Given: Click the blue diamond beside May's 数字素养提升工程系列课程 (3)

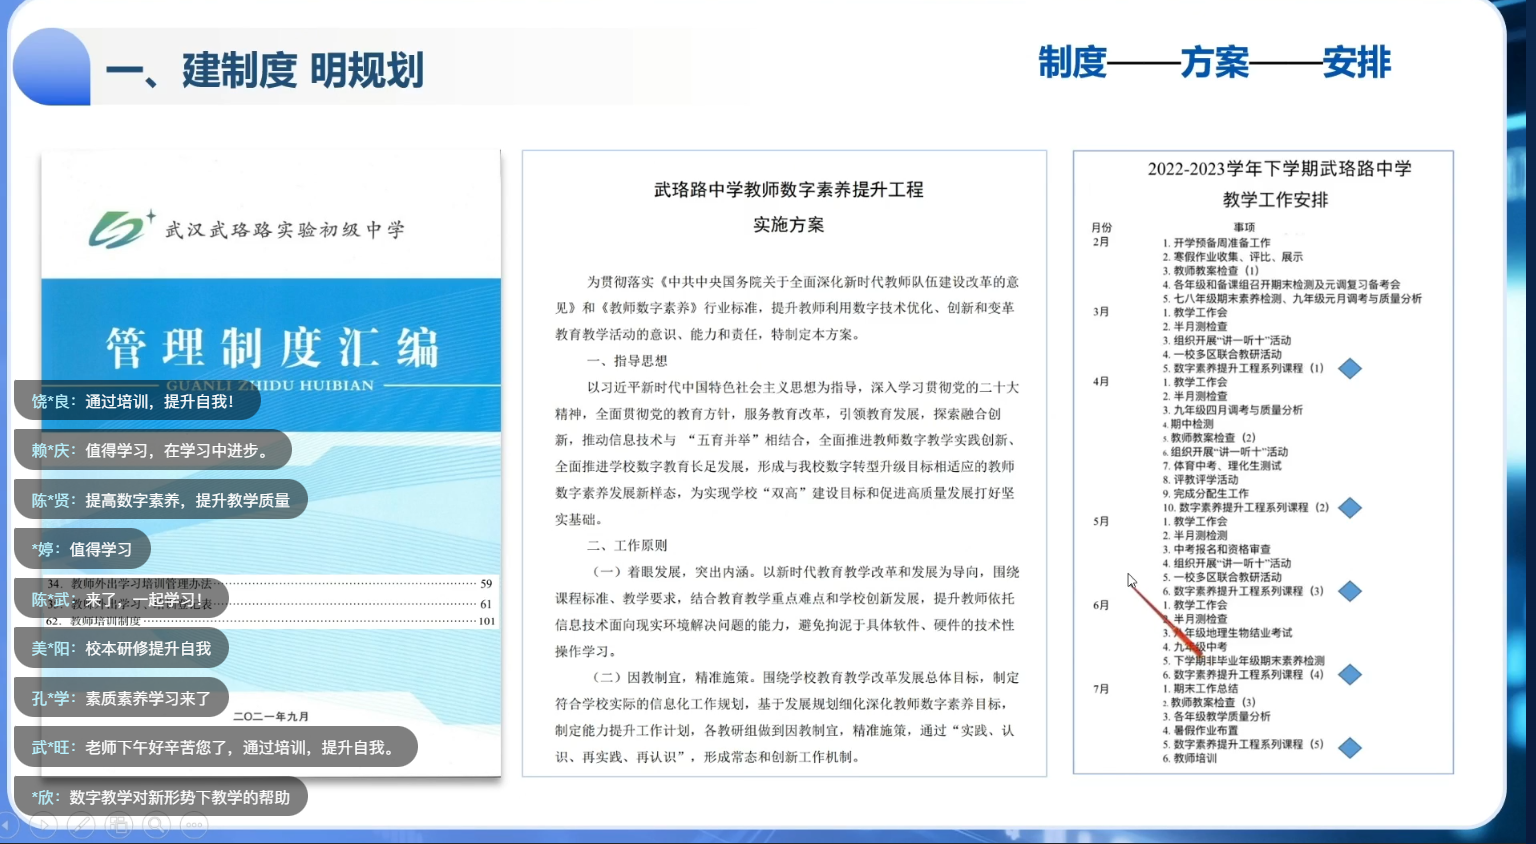Looking at the screenshot, I should click(1350, 591).
